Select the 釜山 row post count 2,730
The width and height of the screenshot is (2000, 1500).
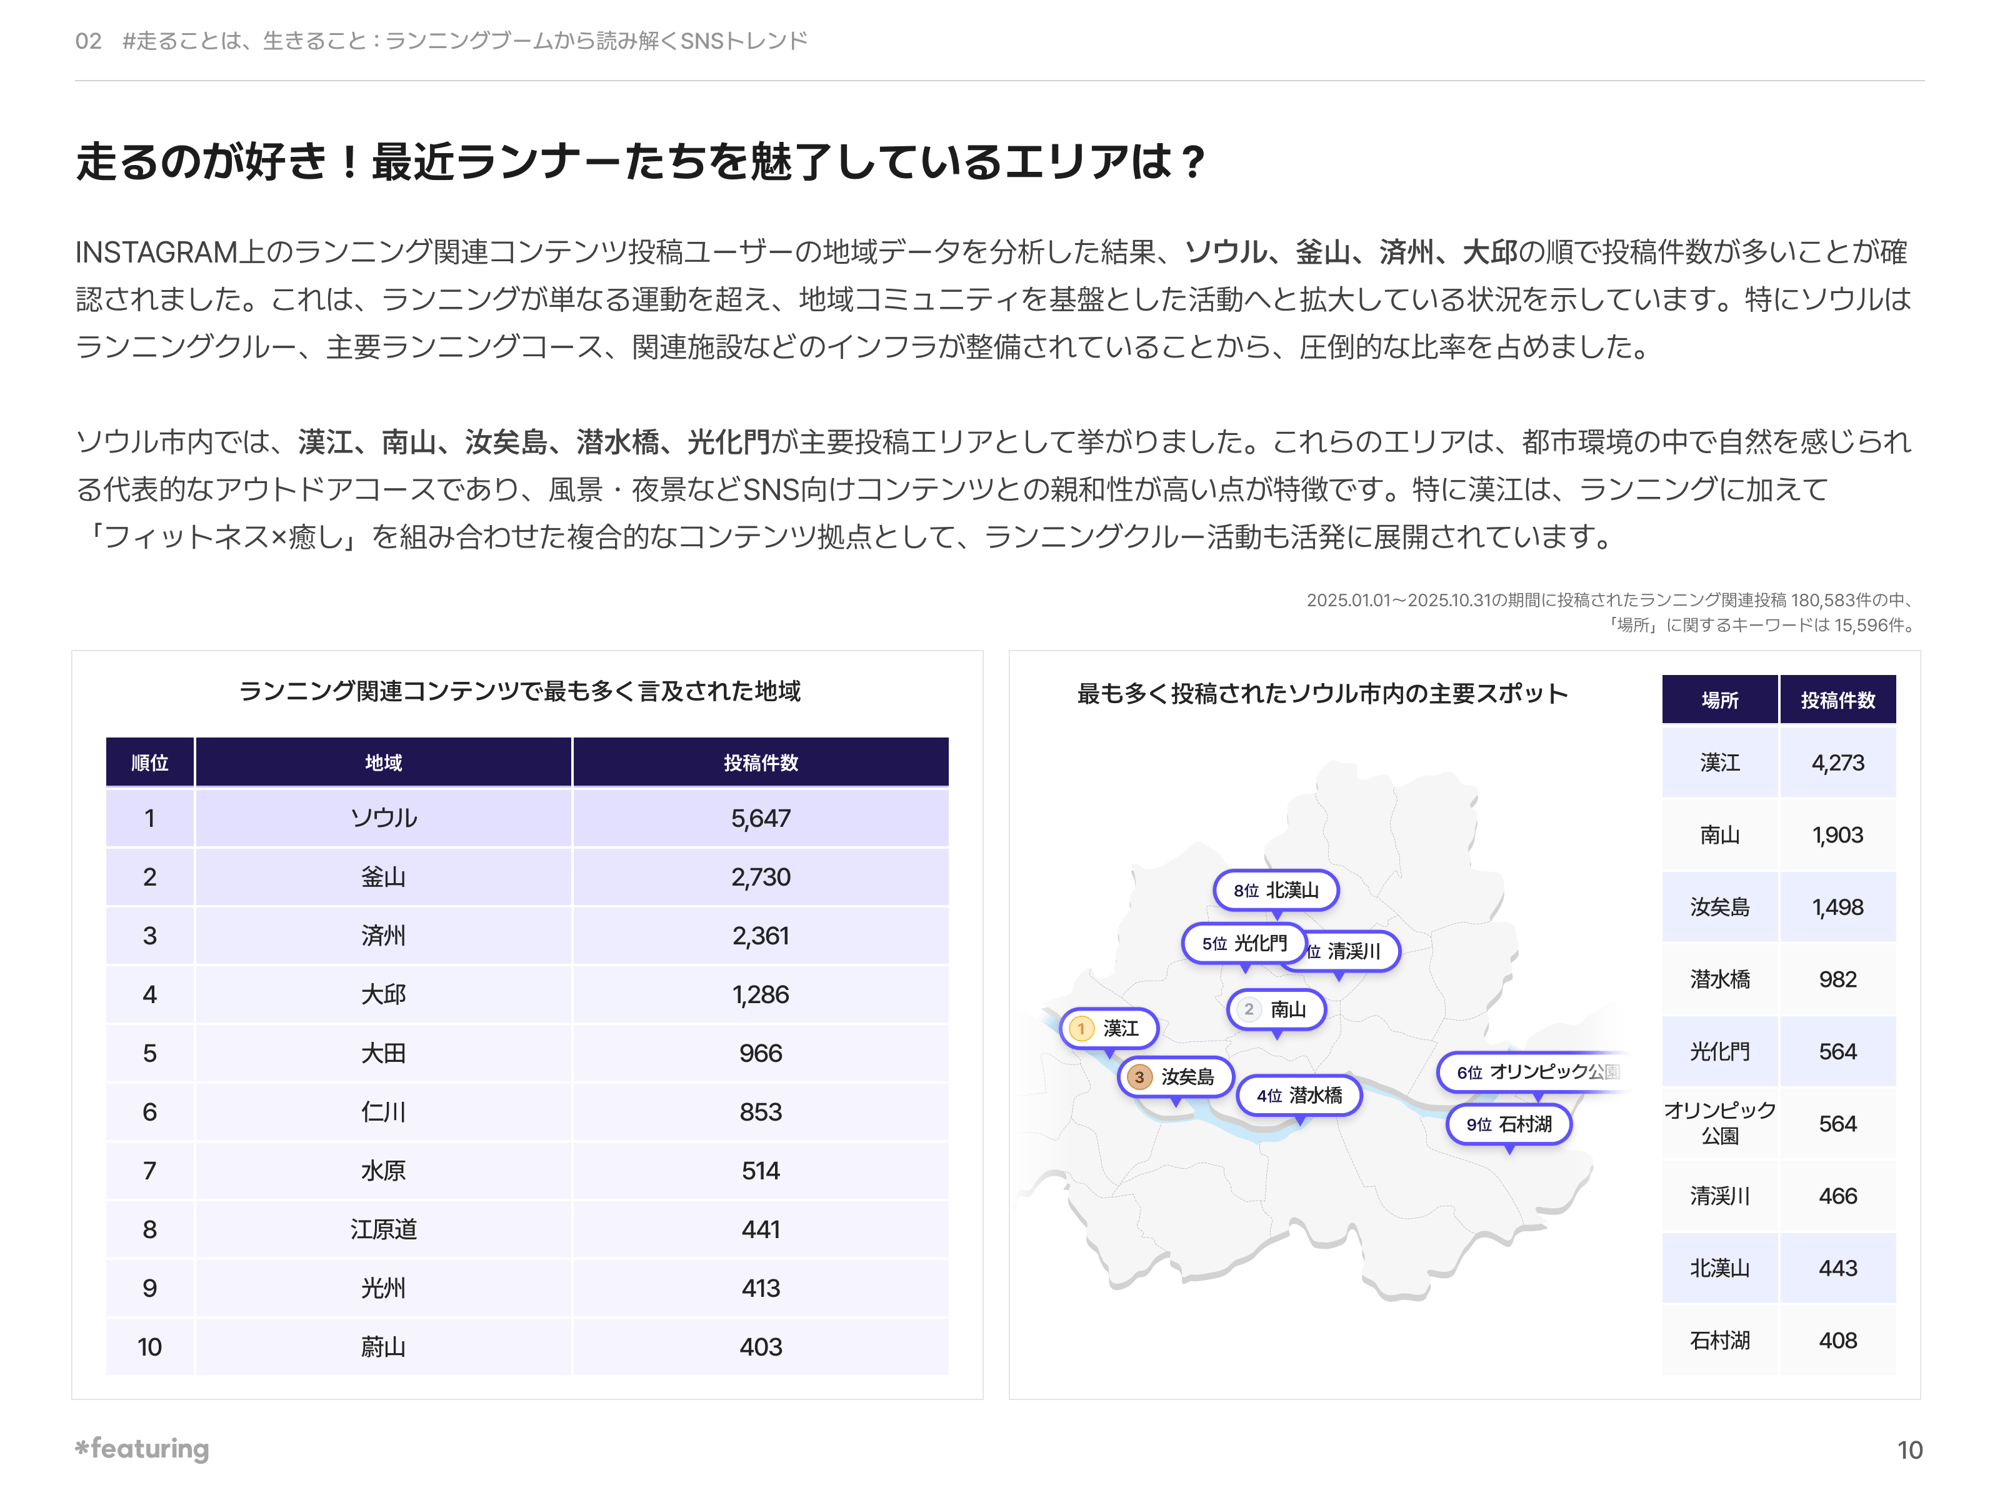coord(760,877)
